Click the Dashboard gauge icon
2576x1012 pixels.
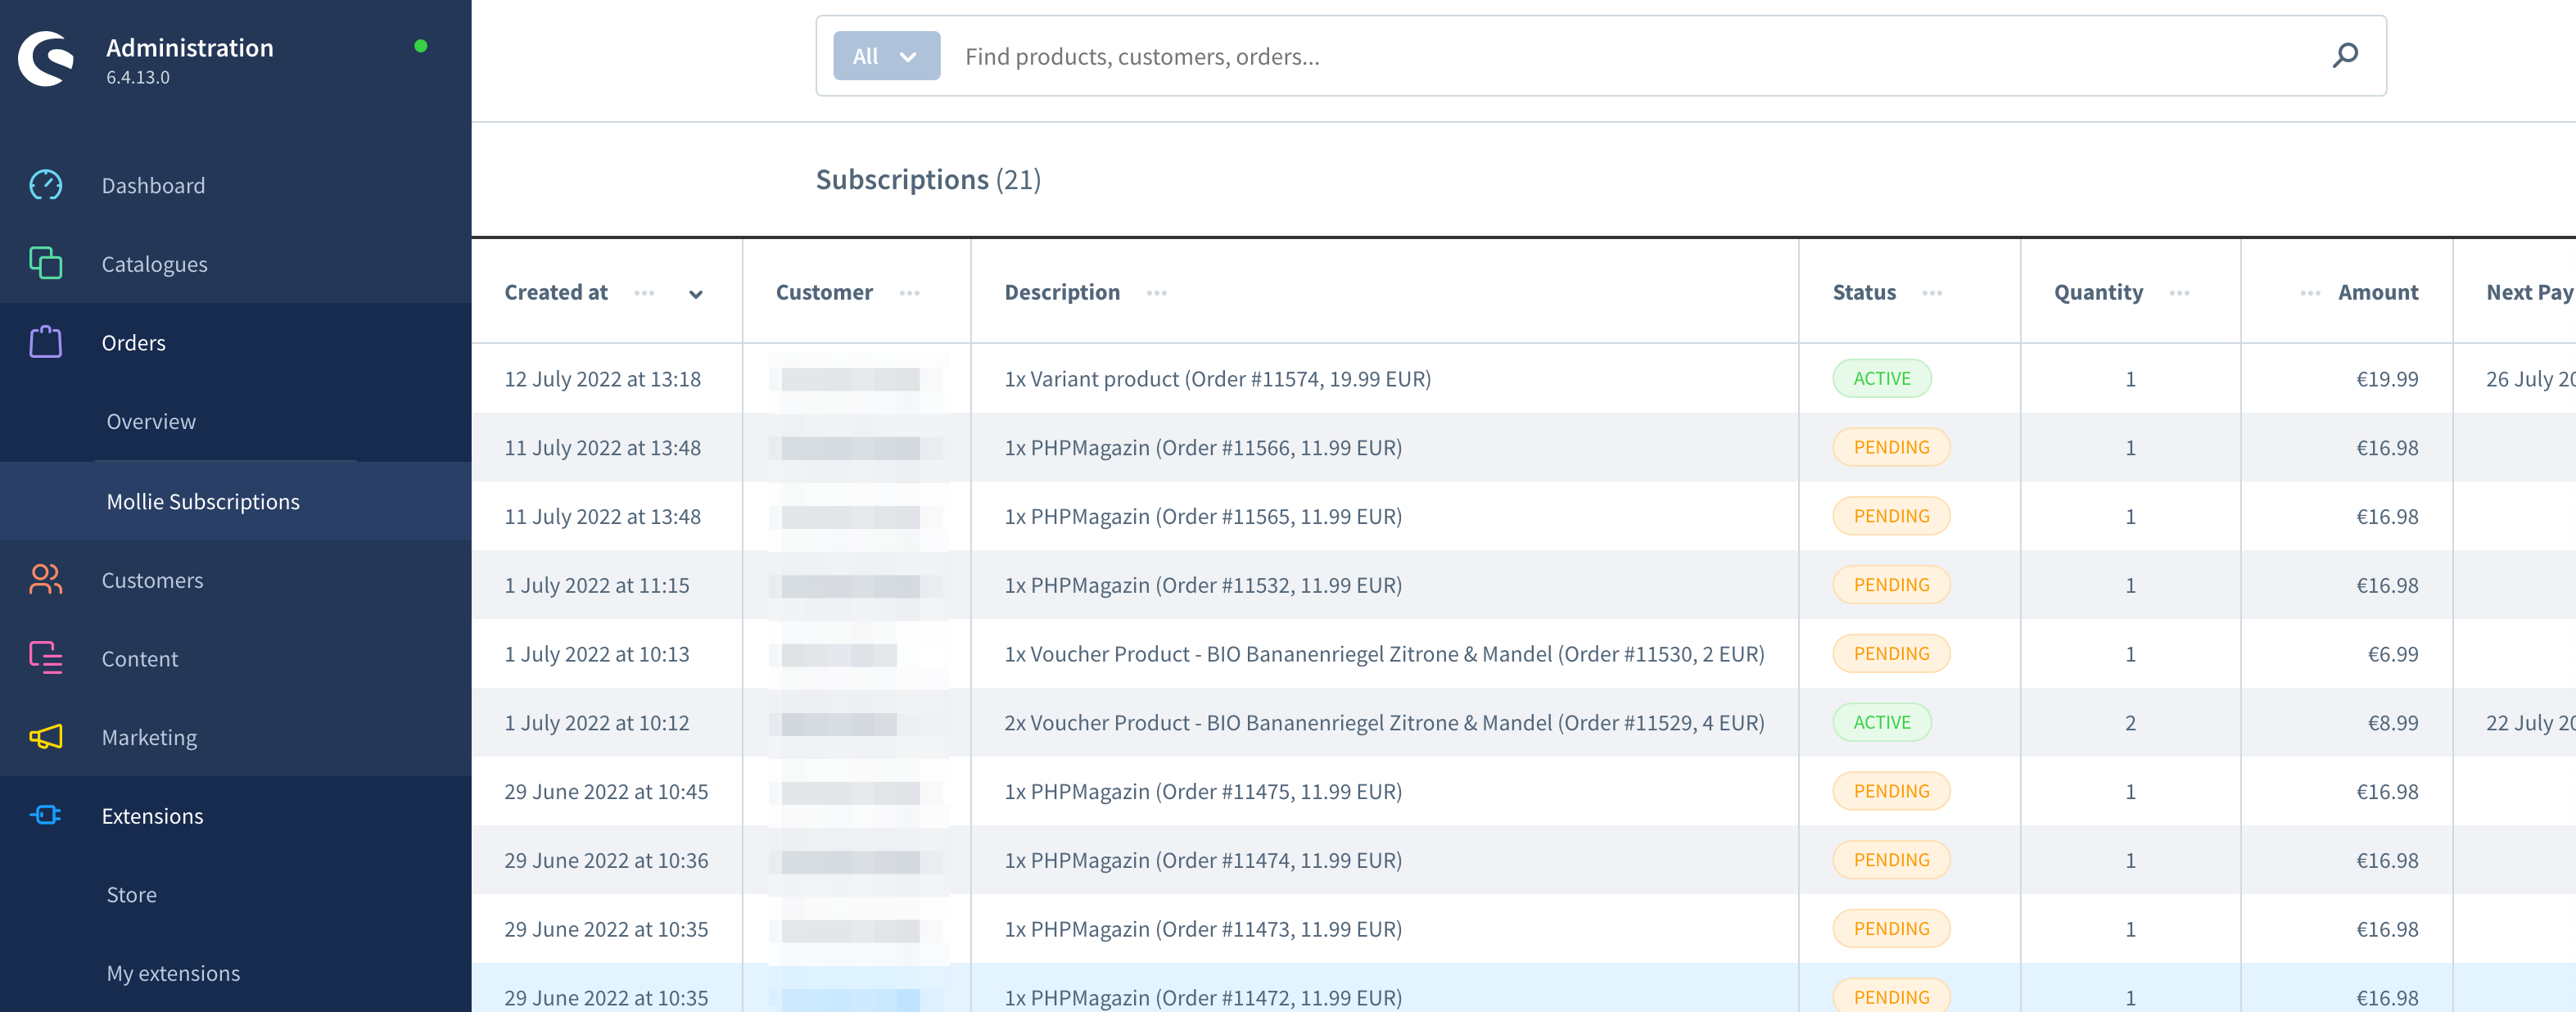pos(46,185)
